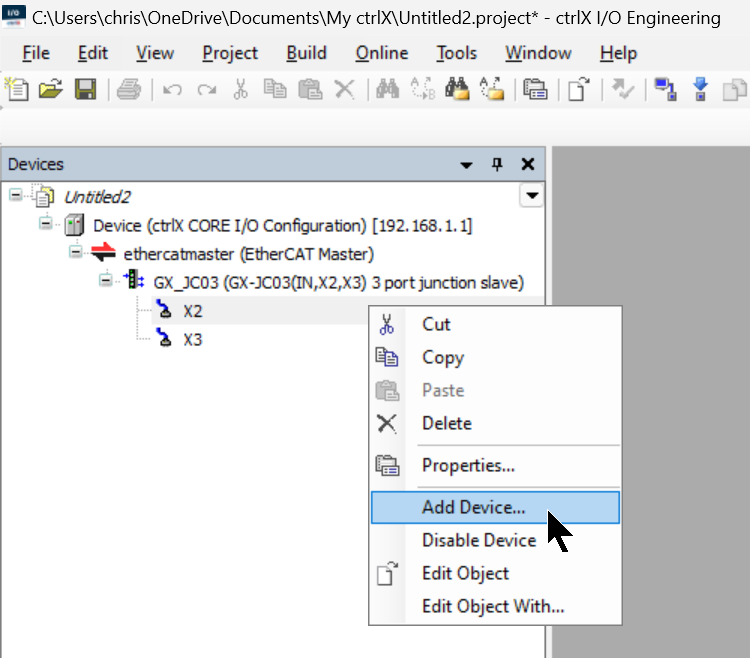Click the greyed checkmark build icon
This screenshot has width=750, height=658.
point(622,89)
